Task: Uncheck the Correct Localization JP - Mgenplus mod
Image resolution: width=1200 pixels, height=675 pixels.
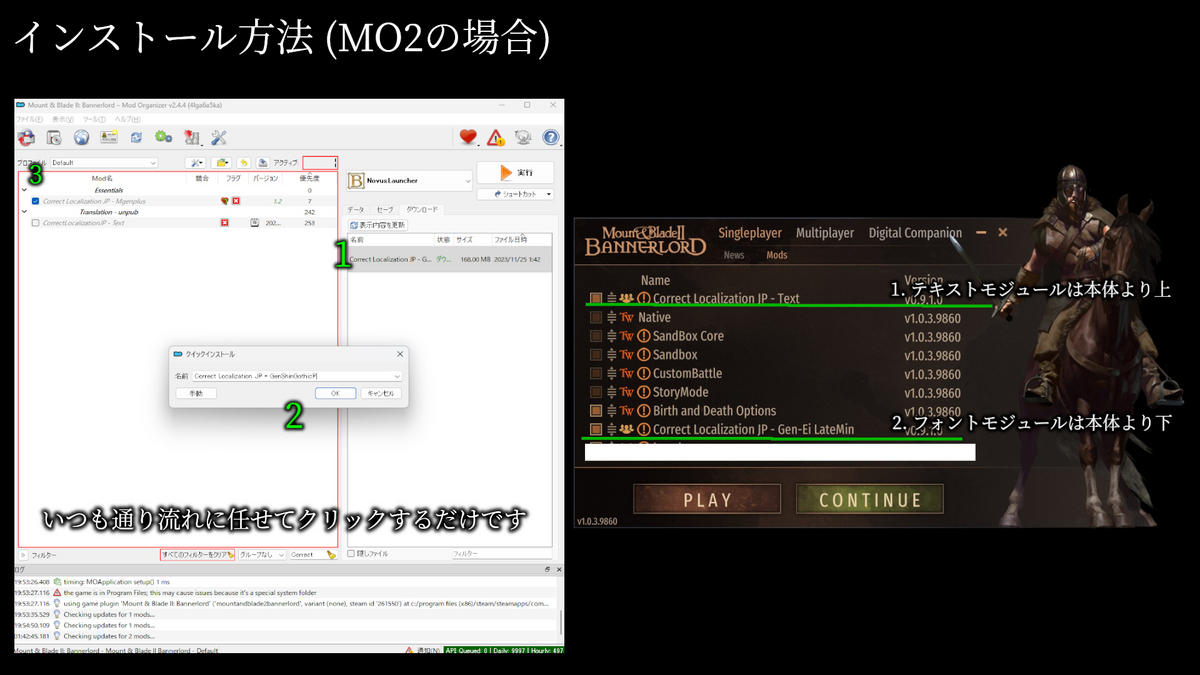Action: [x=35, y=201]
